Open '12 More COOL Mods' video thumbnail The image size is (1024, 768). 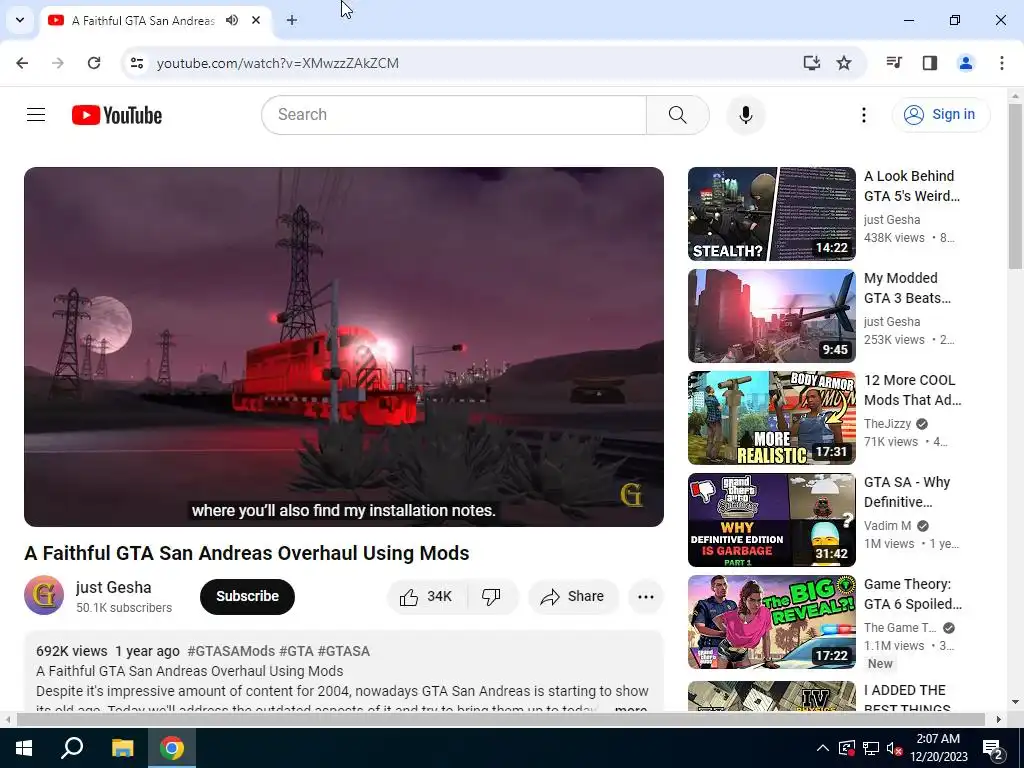tap(771, 417)
